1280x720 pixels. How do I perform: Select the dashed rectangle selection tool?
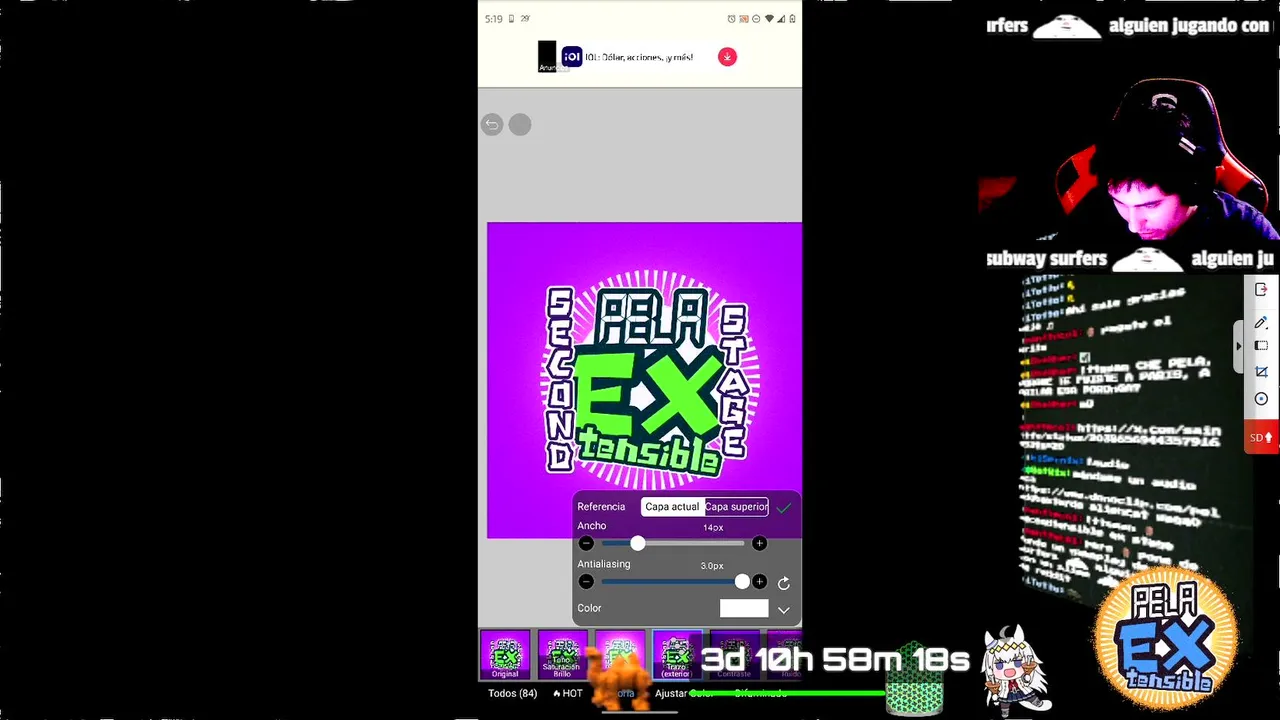[x=1261, y=346]
